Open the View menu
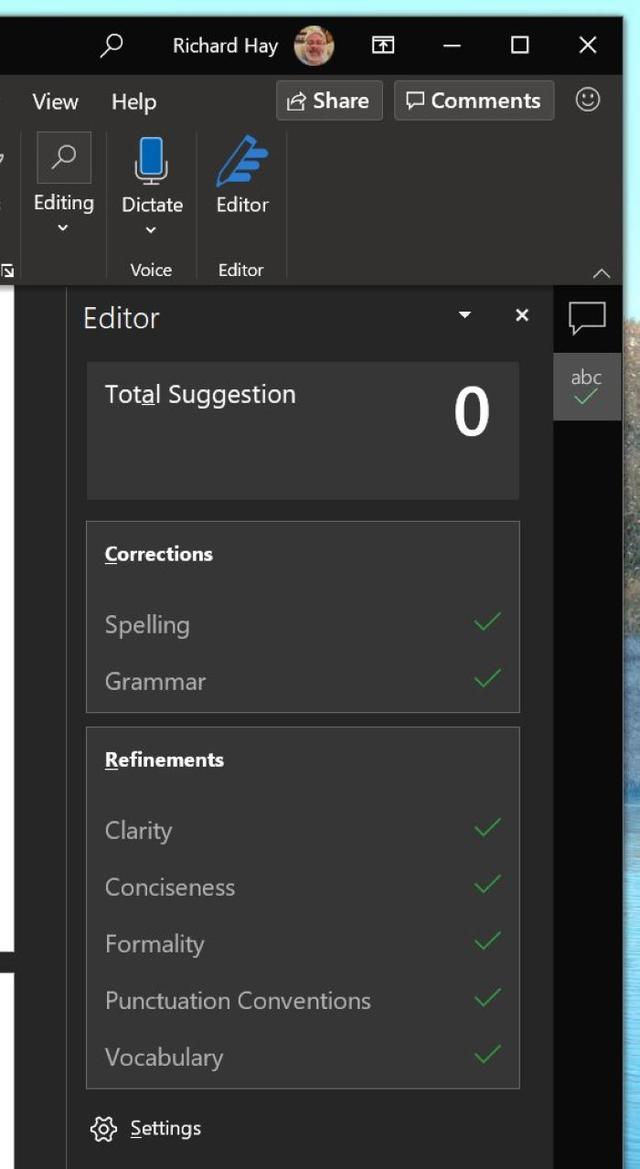Image resolution: width=640 pixels, height=1169 pixels. (x=54, y=101)
